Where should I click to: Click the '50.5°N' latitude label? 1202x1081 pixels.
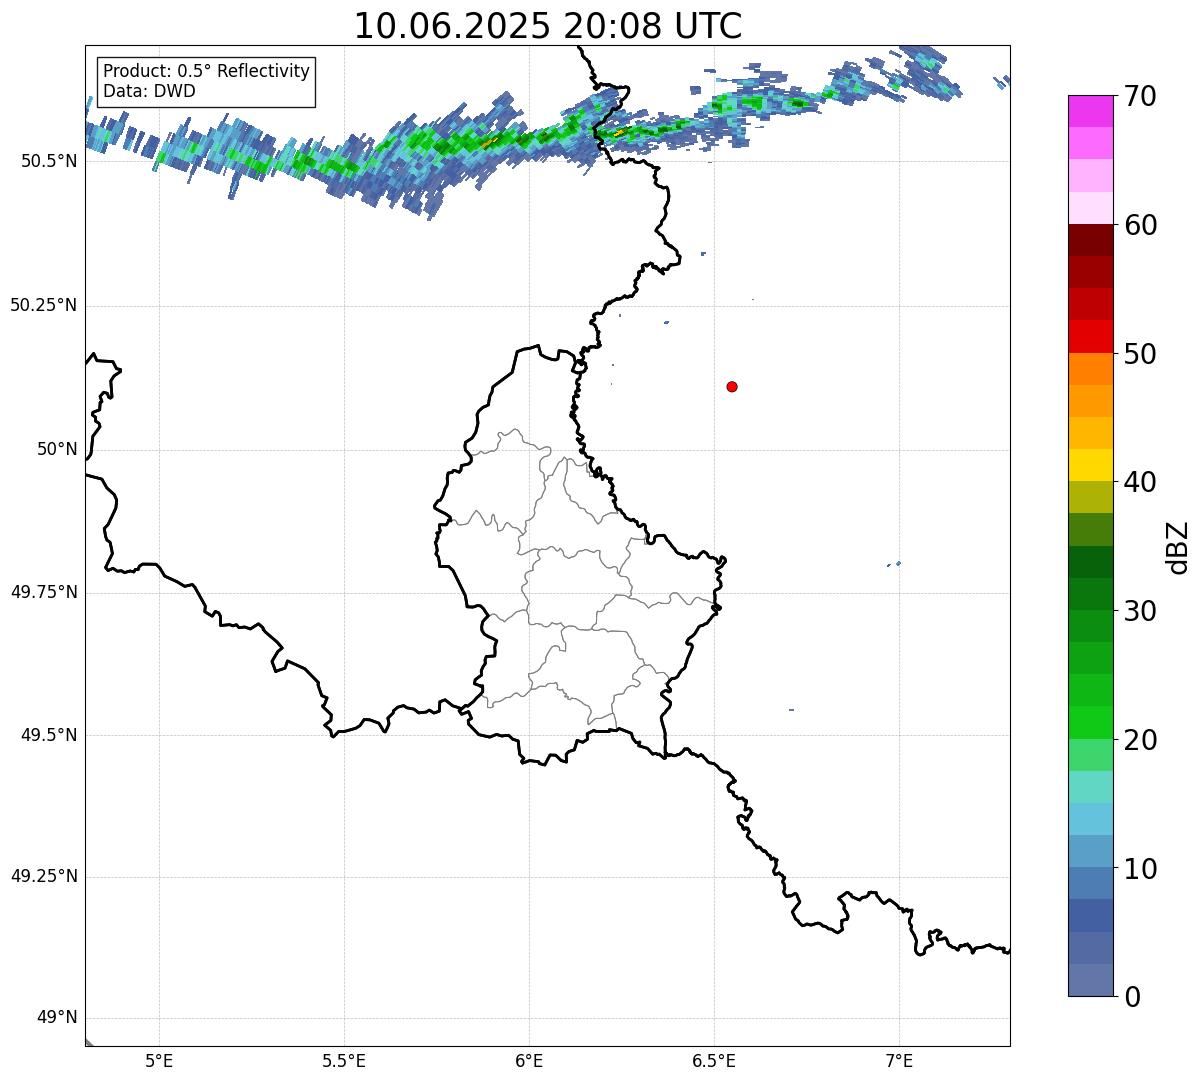[49, 161]
